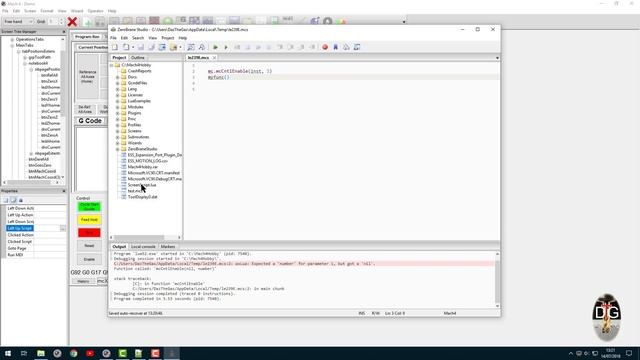Screen dimensions: 640x360
Task: Collapse the C:\Mach4Hobby root folder
Action: click(x=111, y=65)
